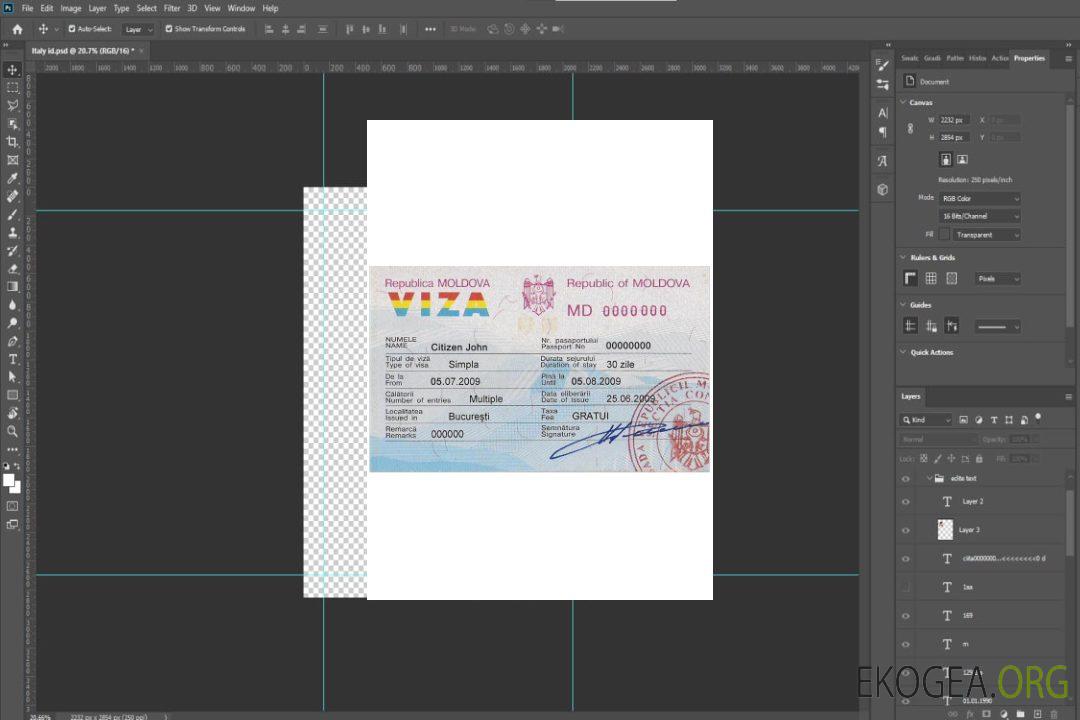Select the Crop tool
1080x720 pixels.
[12, 142]
